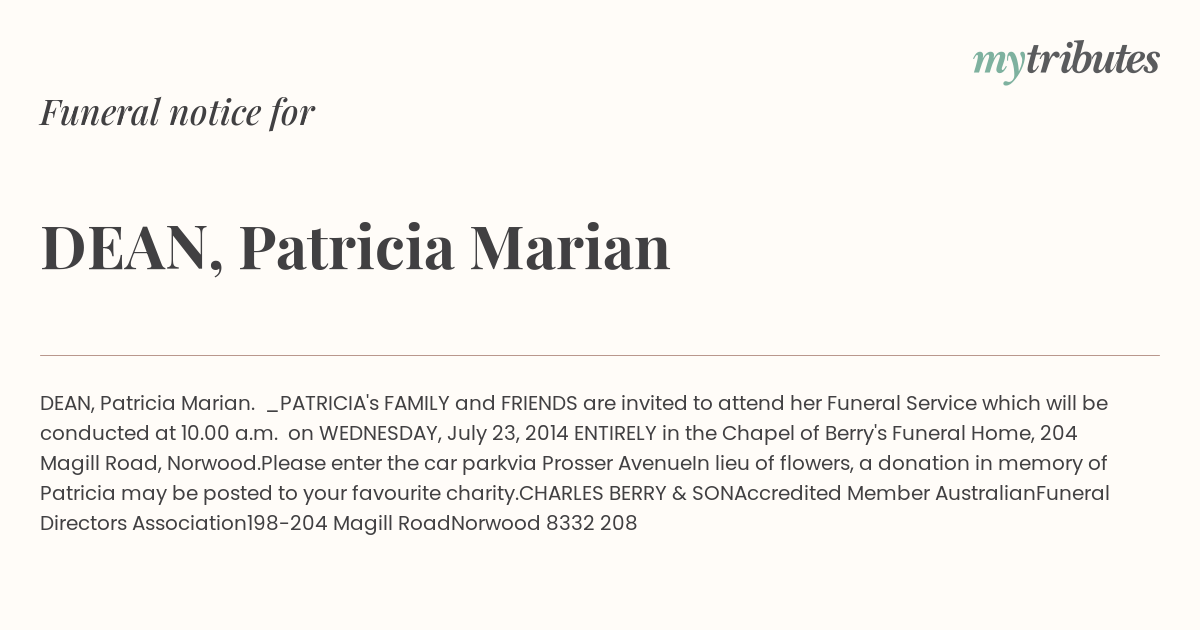Viewport: 1200px width, 630px height.
Task: Click 'Funeral Service' words in paragraph
Action: click(x=902, y=403)
